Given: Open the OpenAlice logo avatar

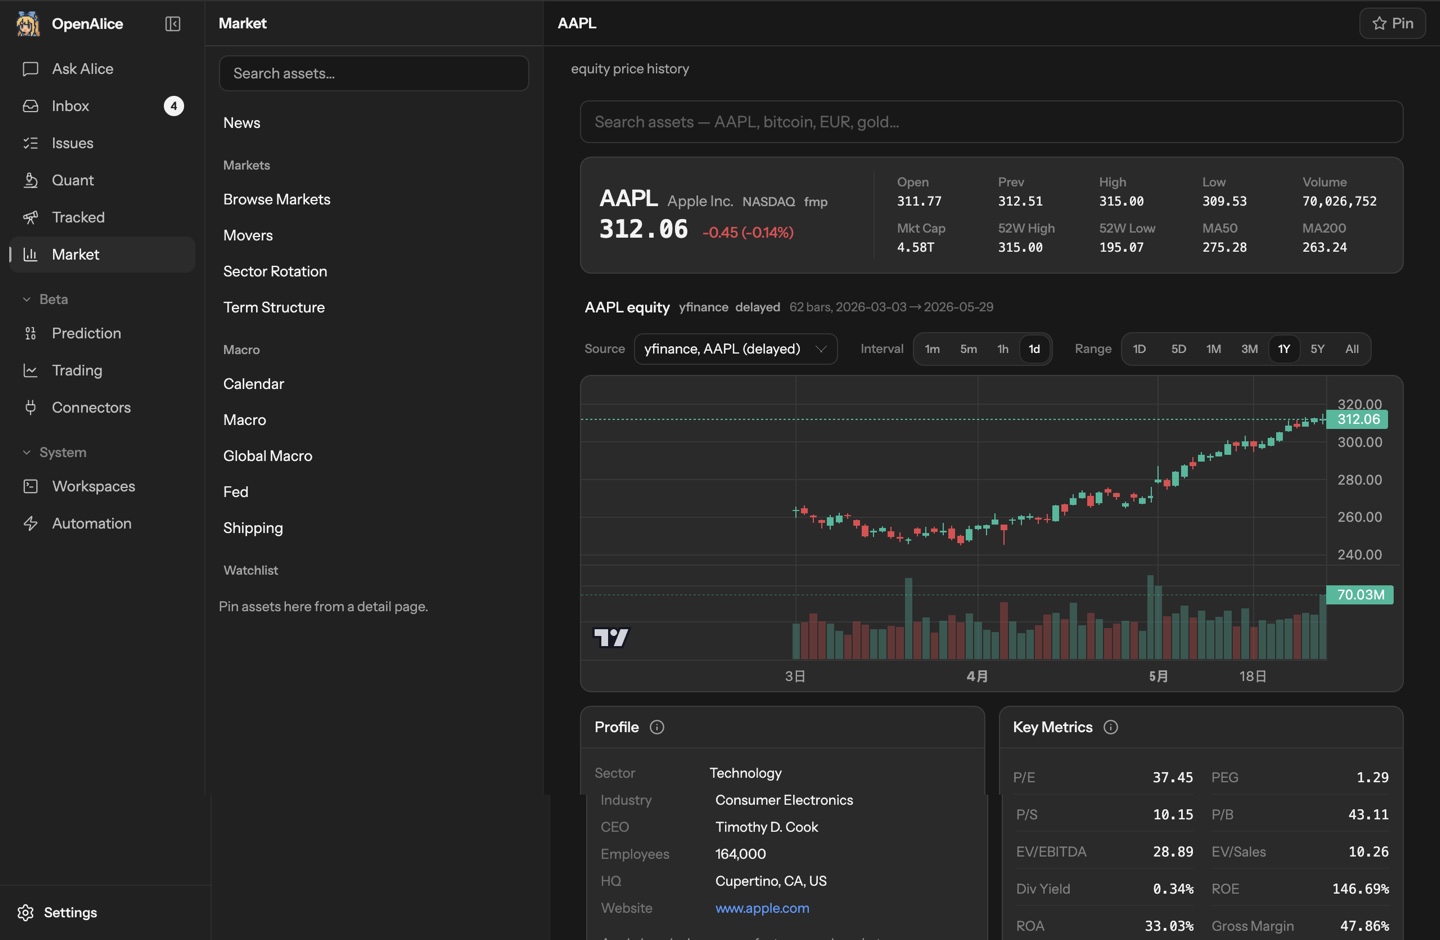Looking at the screenshot, I should 28,23.
